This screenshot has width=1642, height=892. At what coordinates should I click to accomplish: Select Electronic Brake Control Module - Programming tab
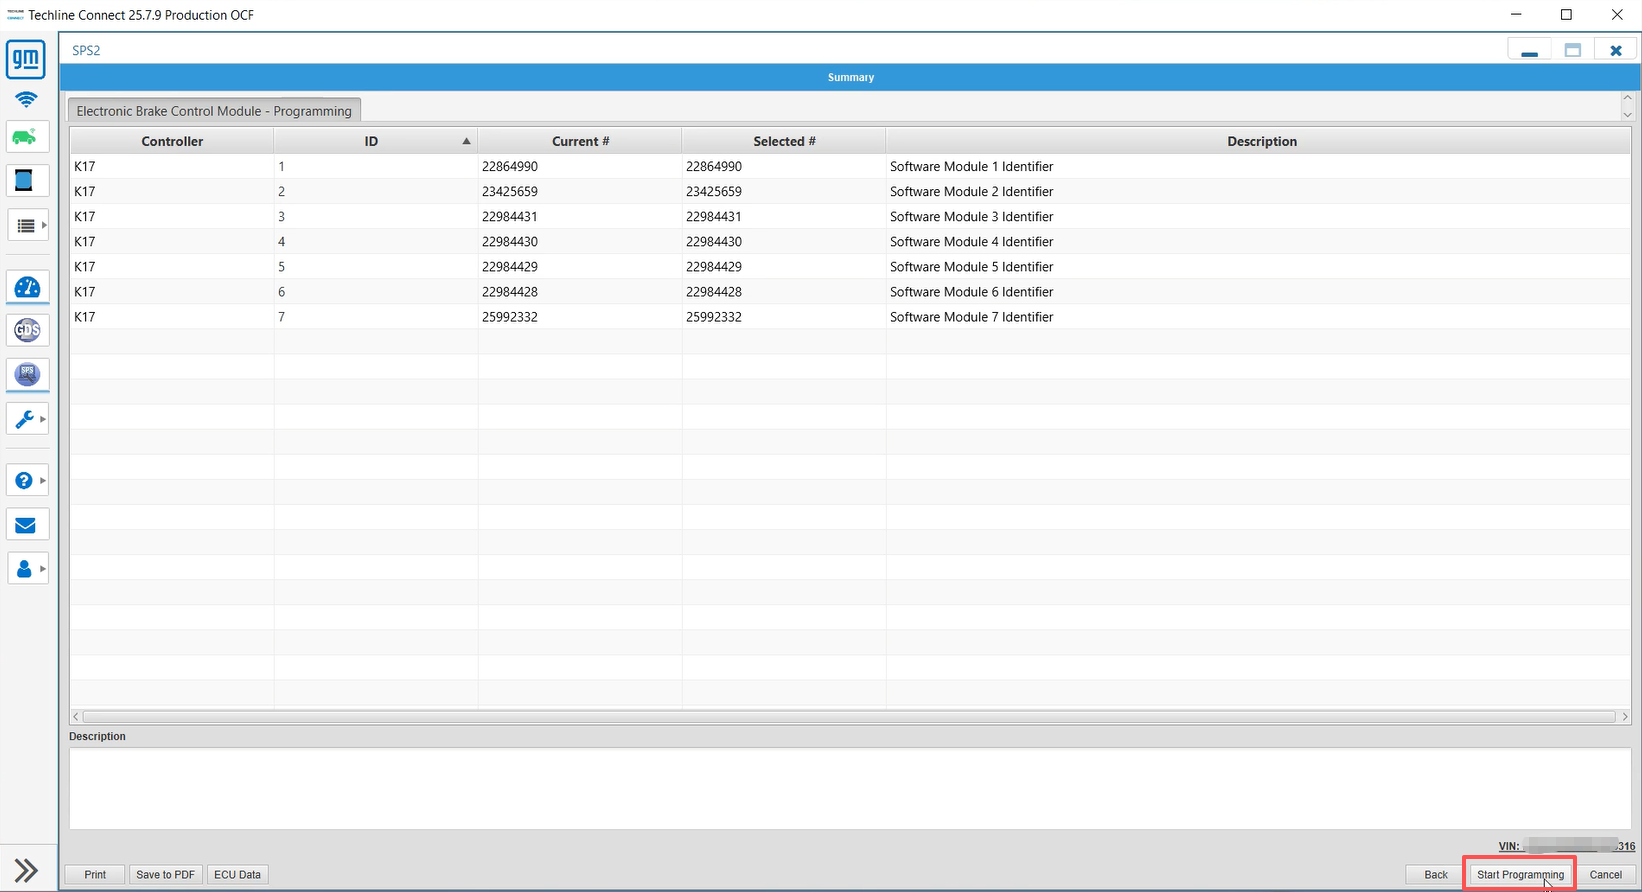(214, 111)
